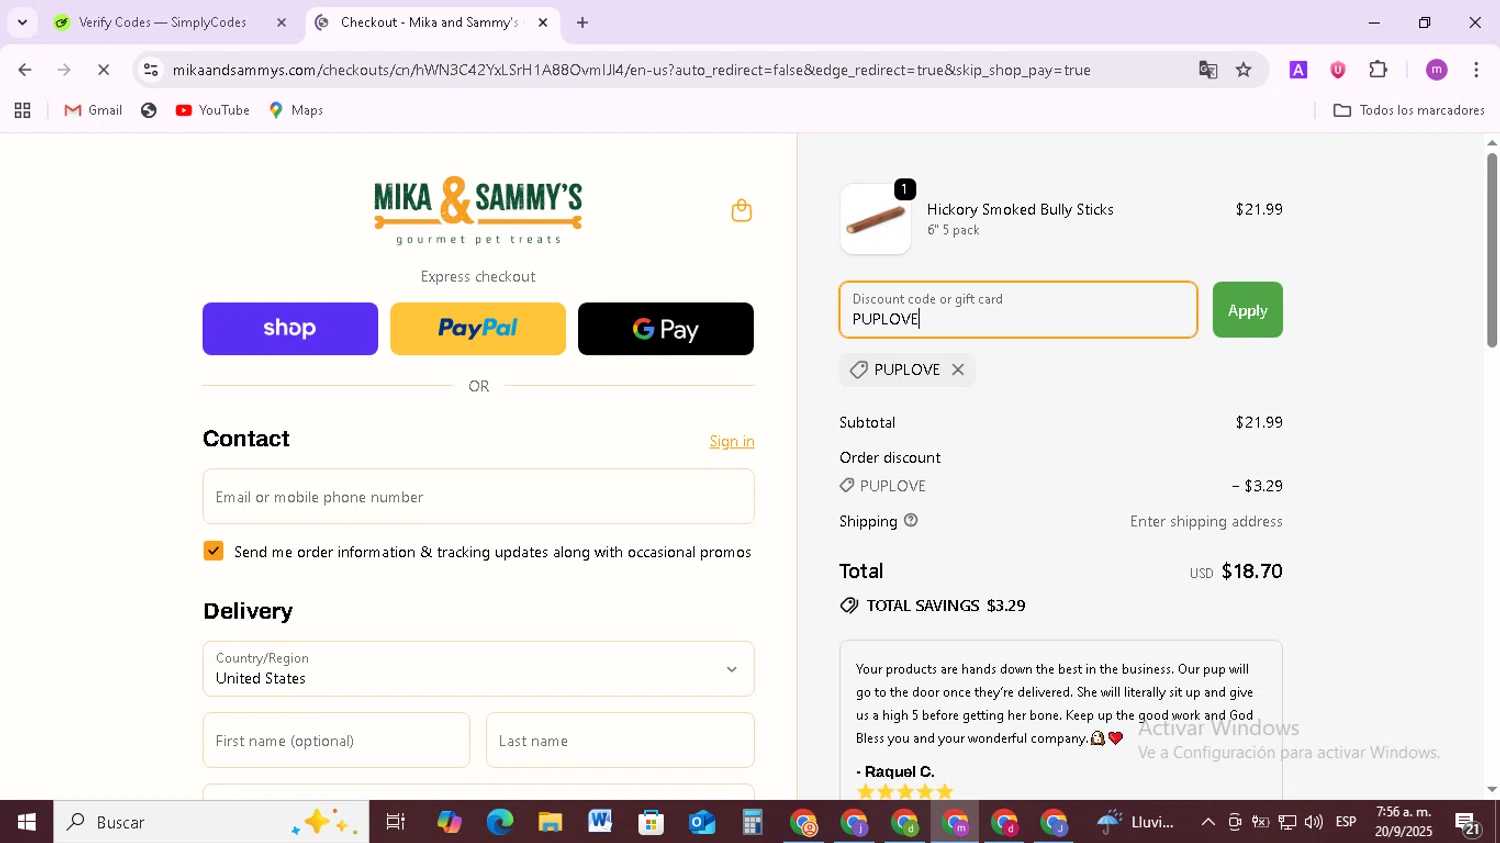Click the Apply discount button
Image resolution: width=1500 pixels, height=843 pixels.
tap(1247, 310)
